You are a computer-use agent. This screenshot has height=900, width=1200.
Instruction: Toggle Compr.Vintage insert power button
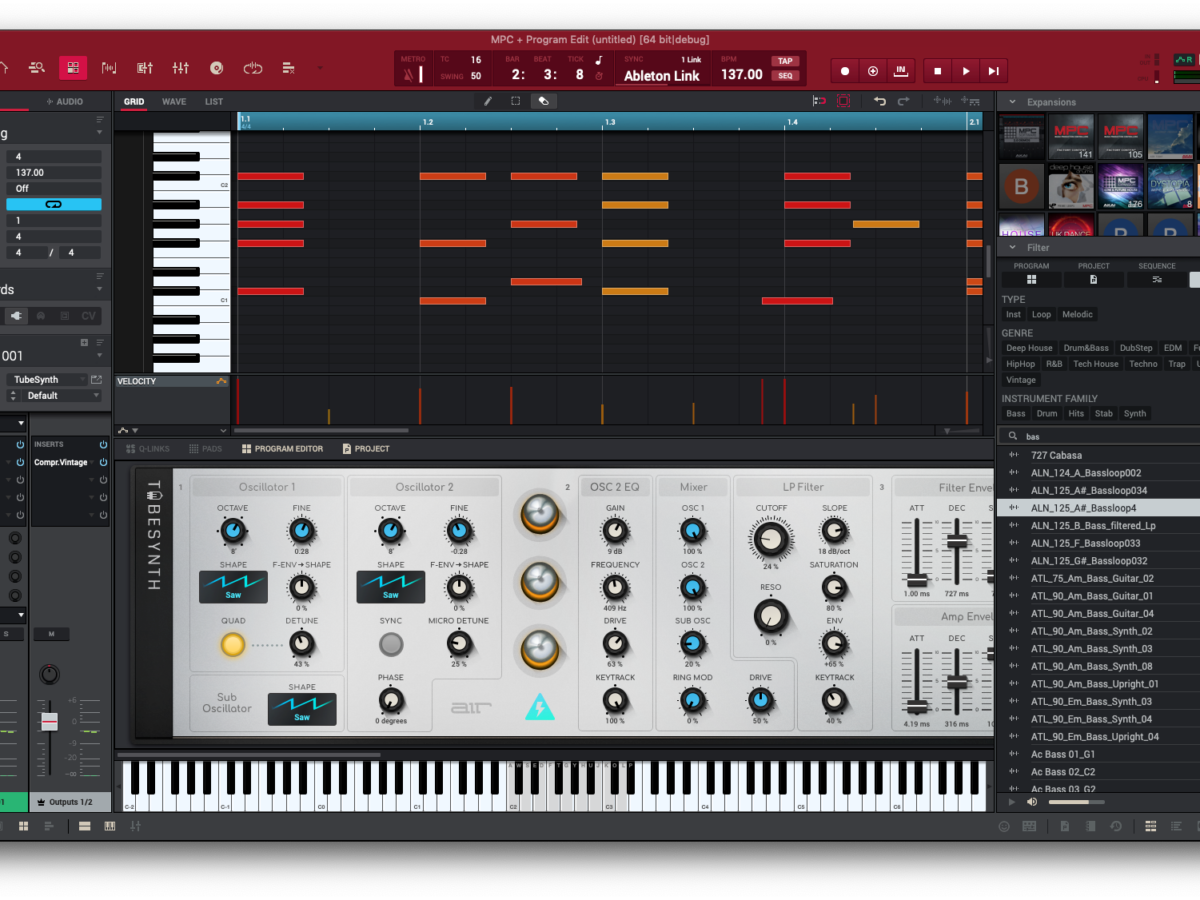pyautogui.click(x=103, y=462)
